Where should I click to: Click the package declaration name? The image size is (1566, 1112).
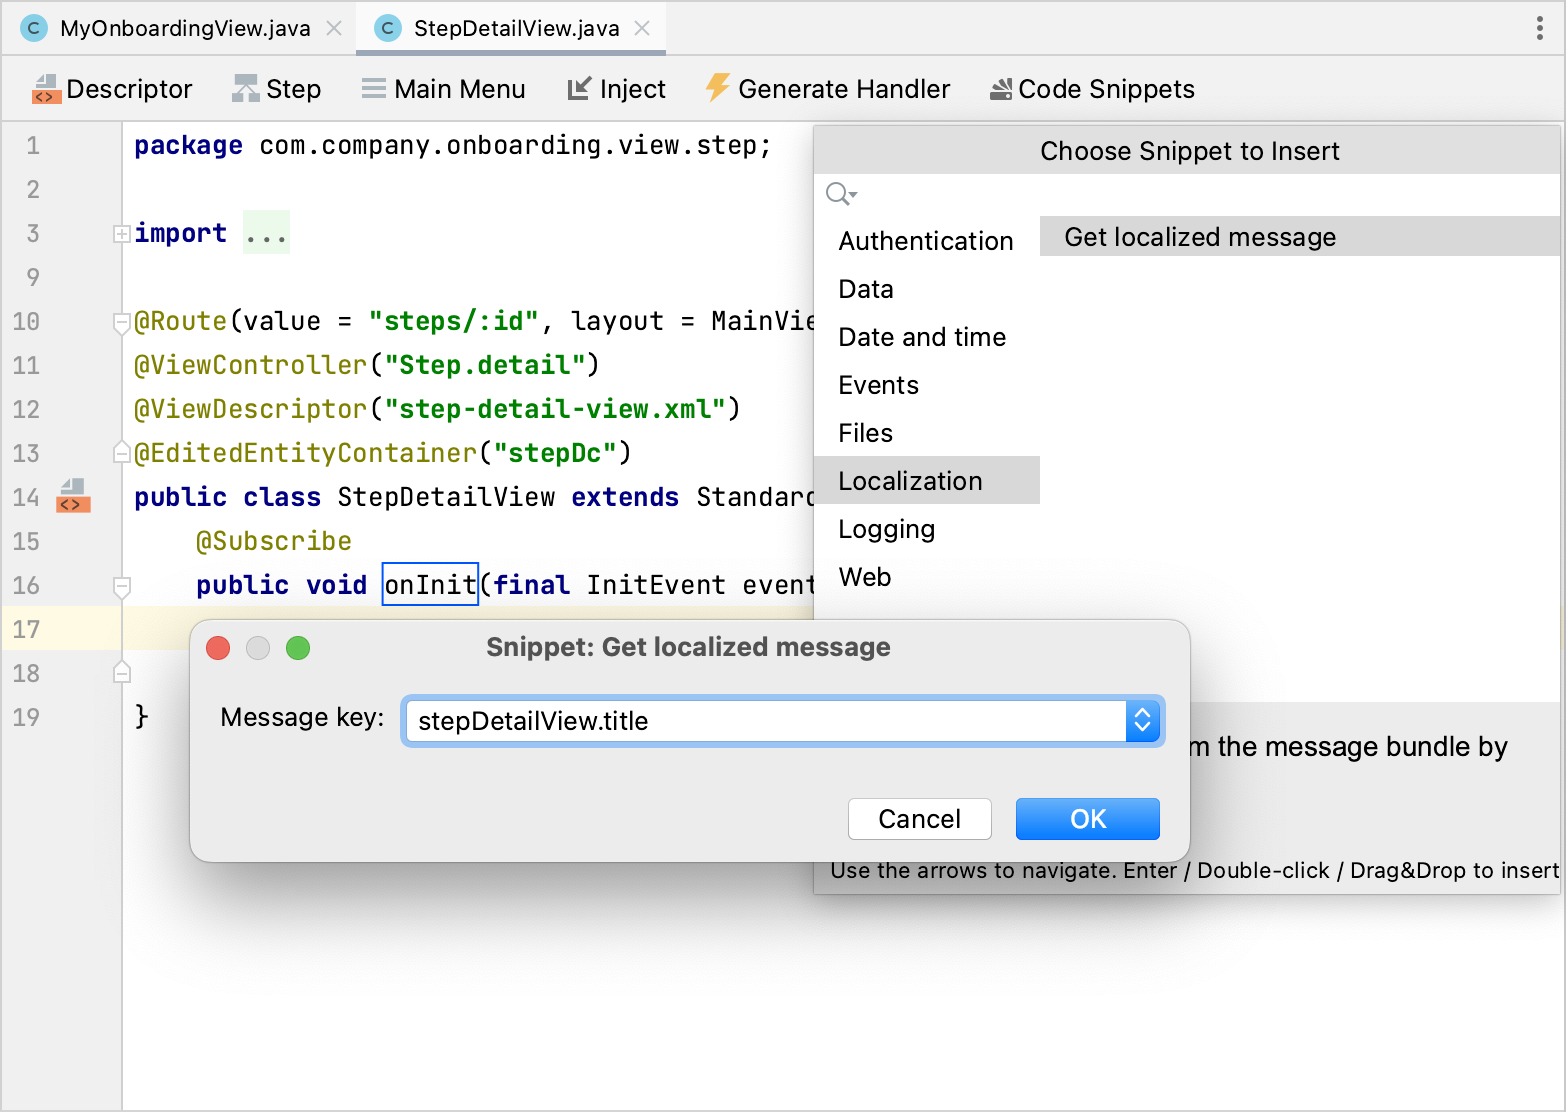tap(509, 145)
